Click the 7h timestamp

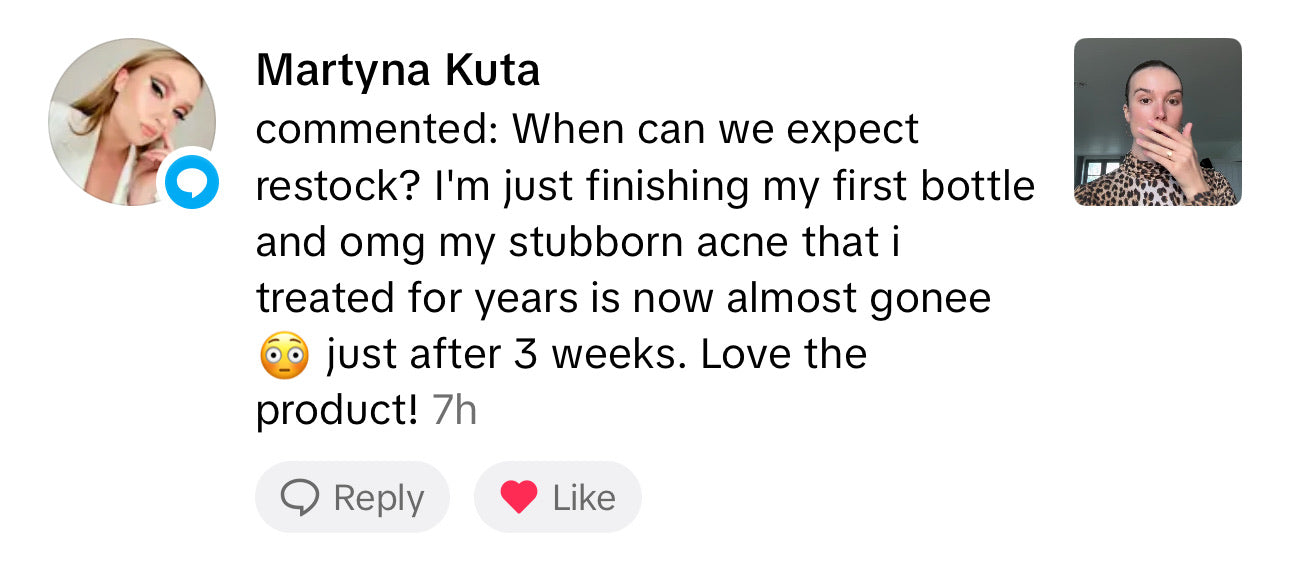[x=454, y=412]
